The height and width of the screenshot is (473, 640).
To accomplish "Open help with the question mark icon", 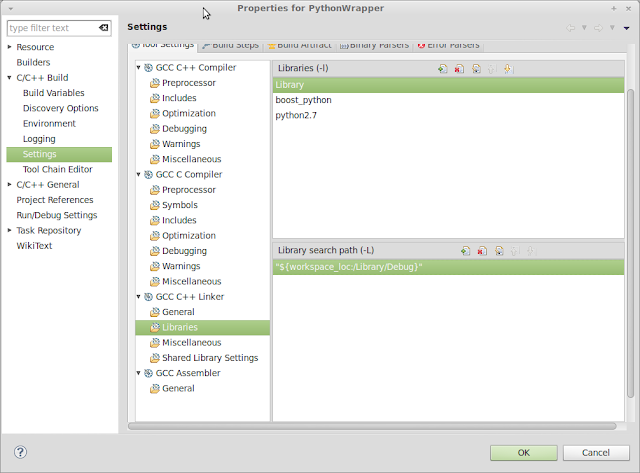I will (20, 452).
